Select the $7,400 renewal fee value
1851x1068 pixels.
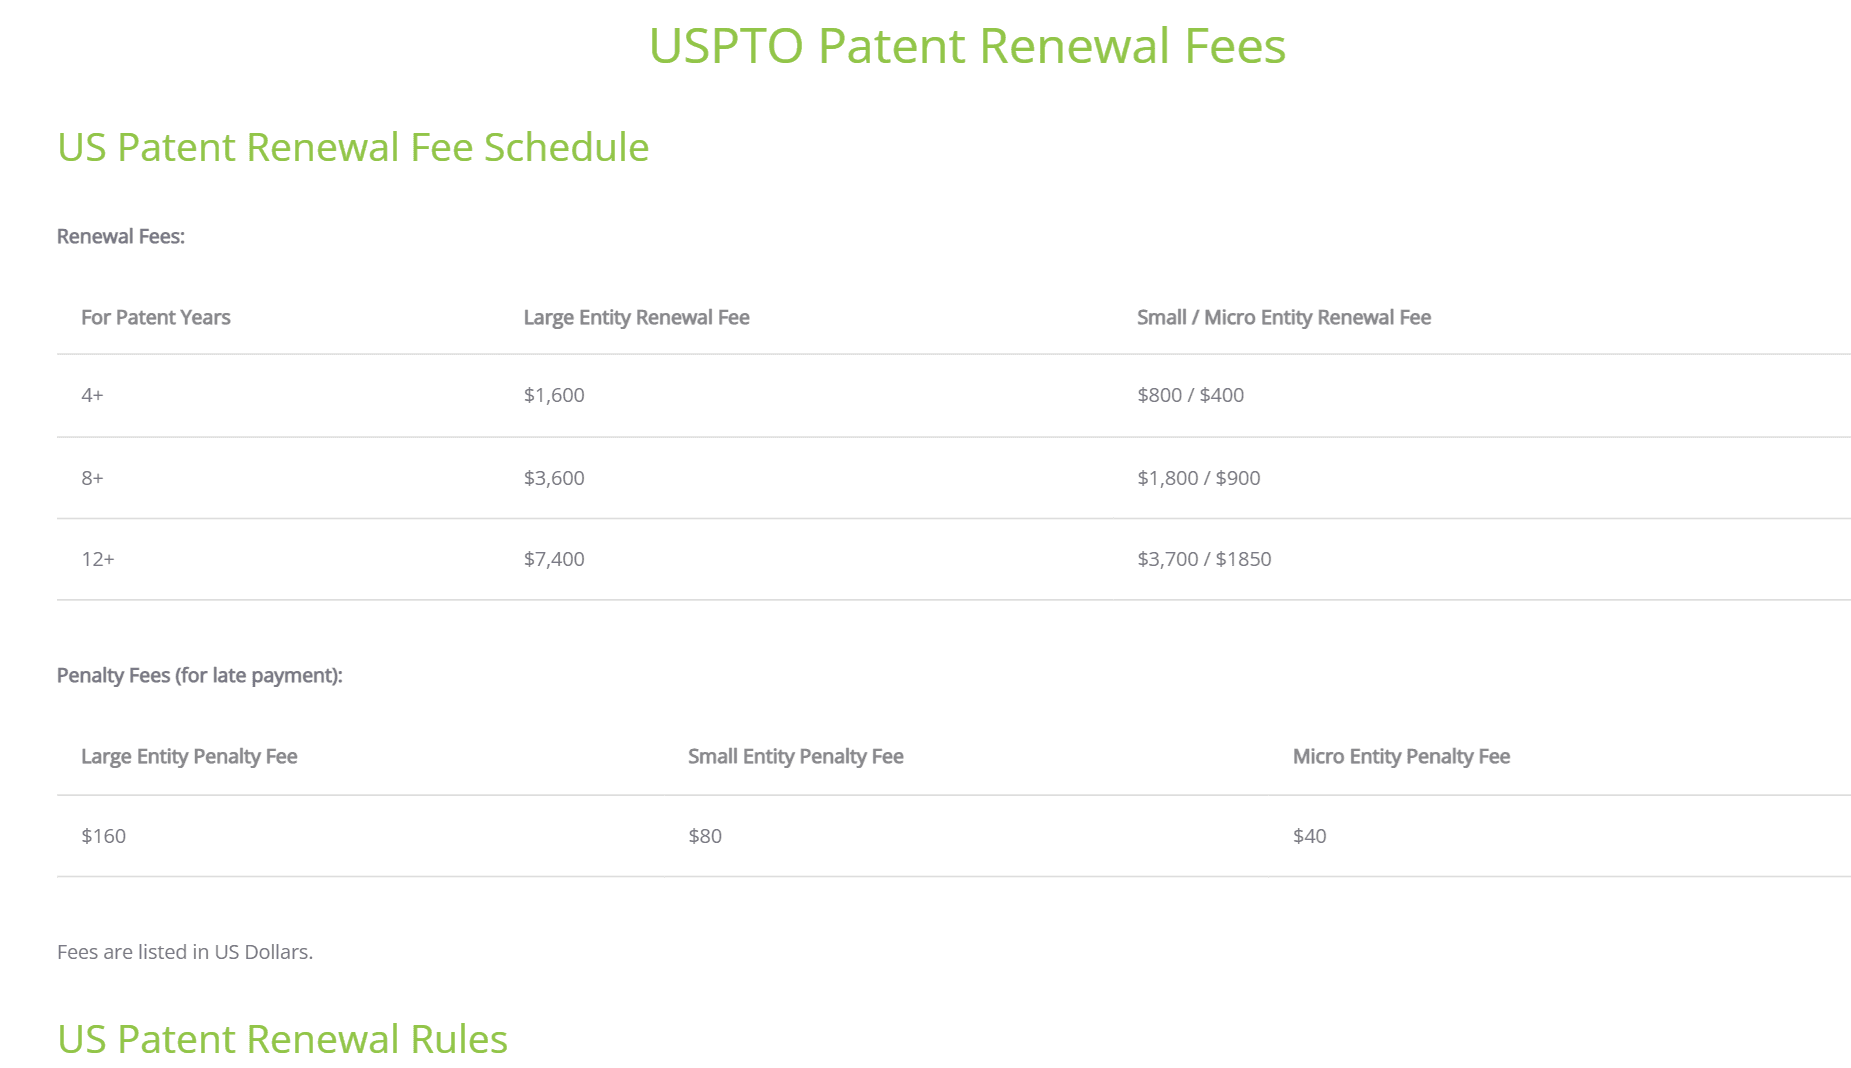554,559
